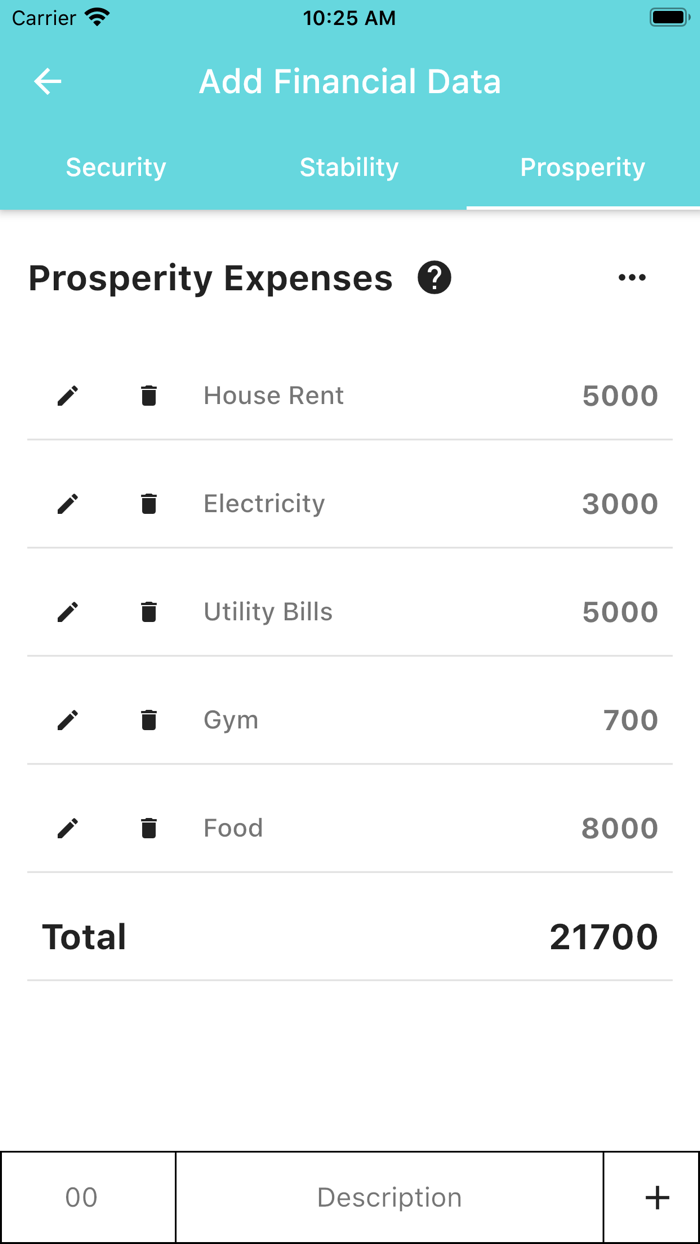Image resolution: width=700 pixels, height=1244 pixels.
Task: Delete the Utility Bills expense
Action: [x=148, y=611]
